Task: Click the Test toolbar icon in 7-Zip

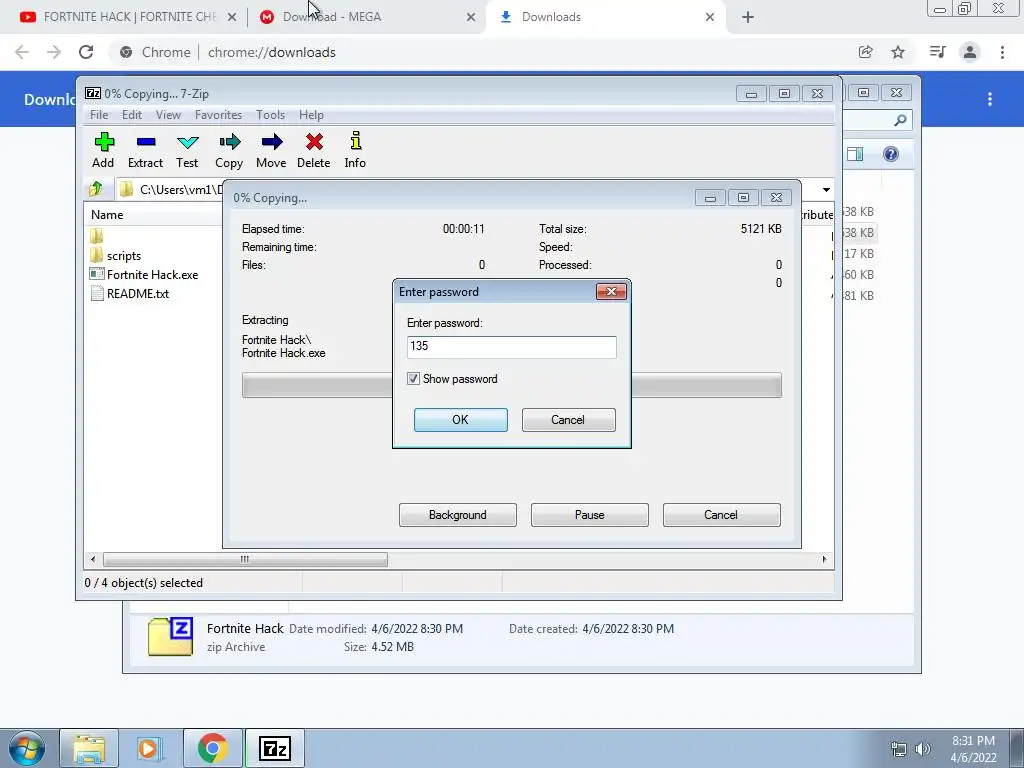Action: click(187, 150)
